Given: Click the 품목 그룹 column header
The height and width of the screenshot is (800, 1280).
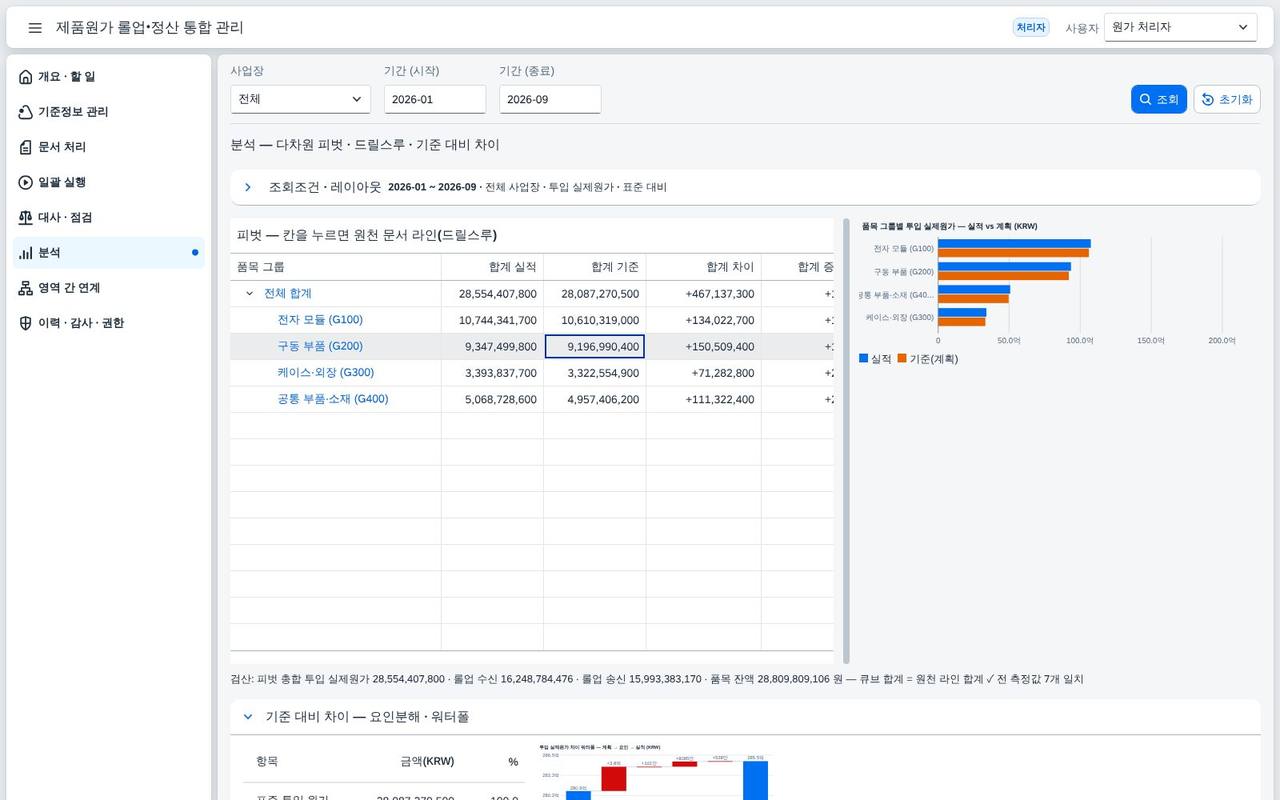Looking at the screenshot, I should [x=336, y=267].
